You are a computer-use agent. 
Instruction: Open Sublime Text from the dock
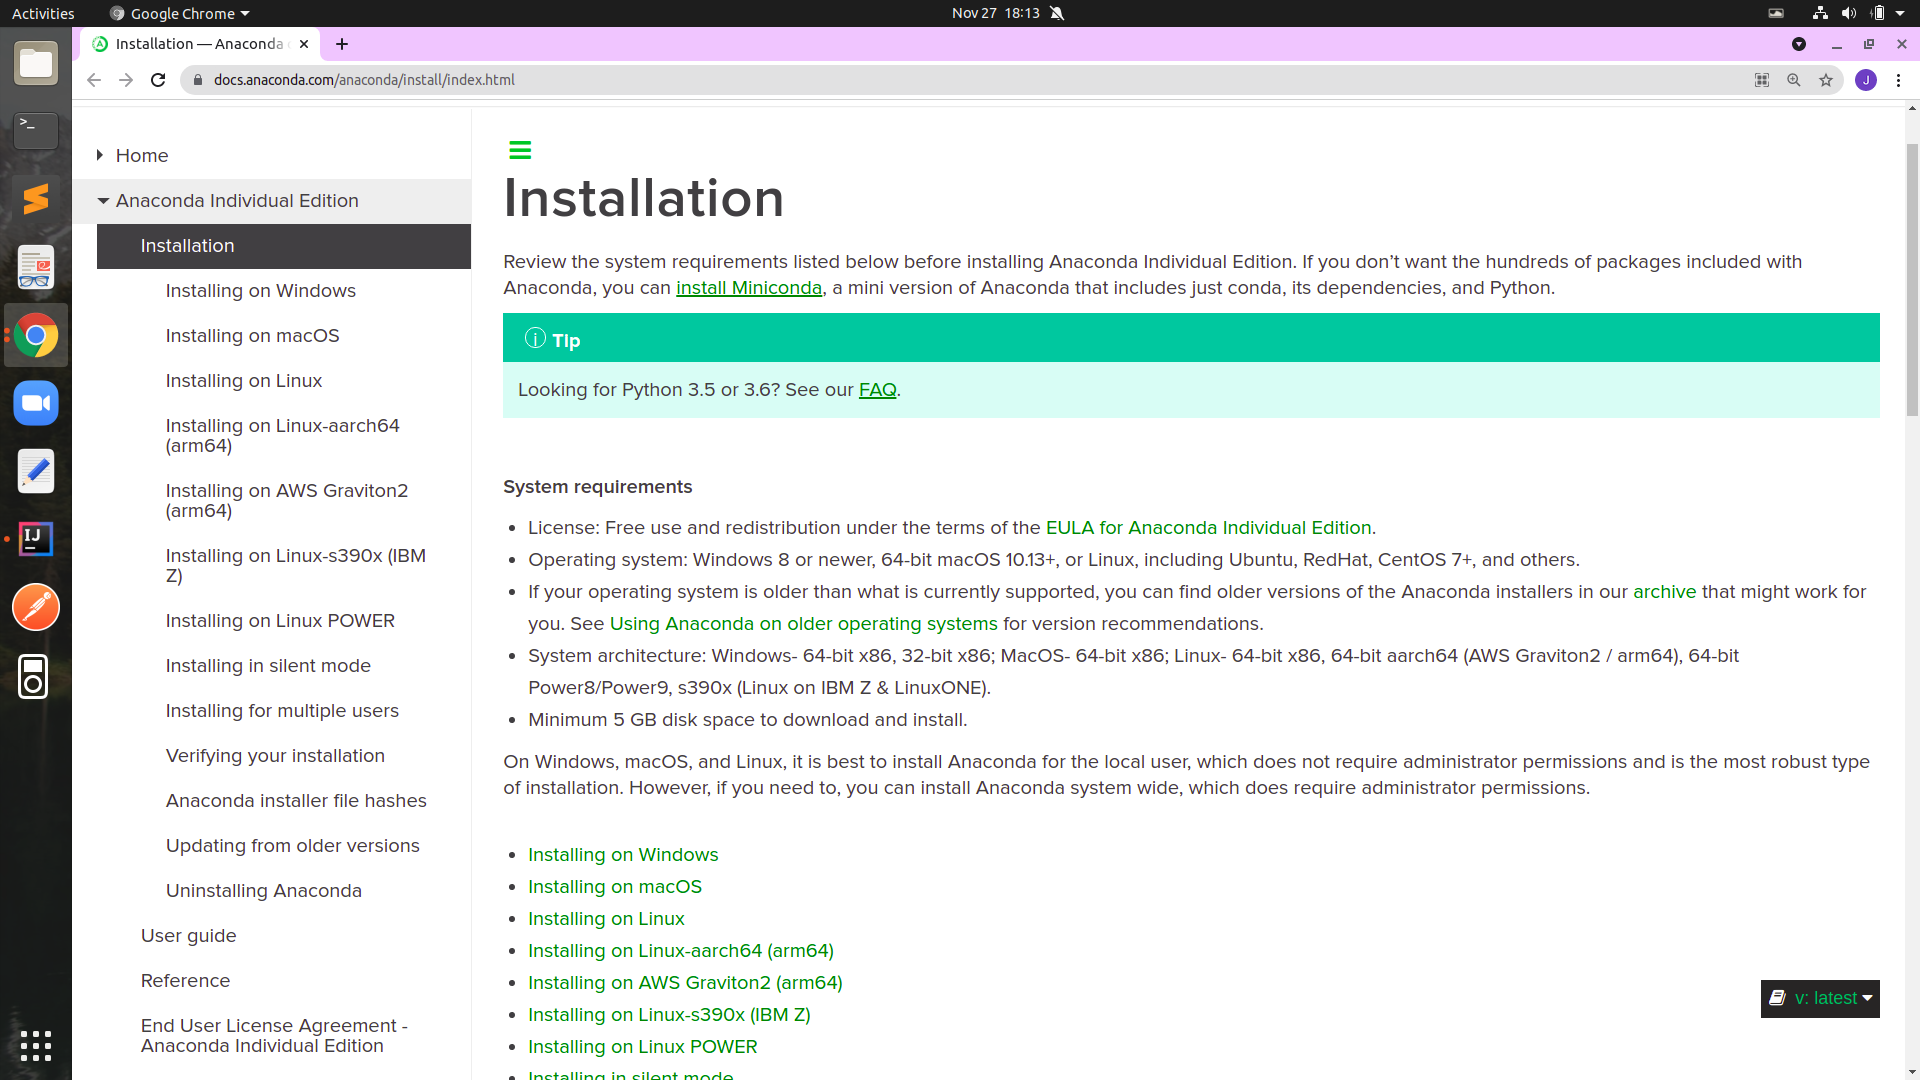(x=36, y=199)
